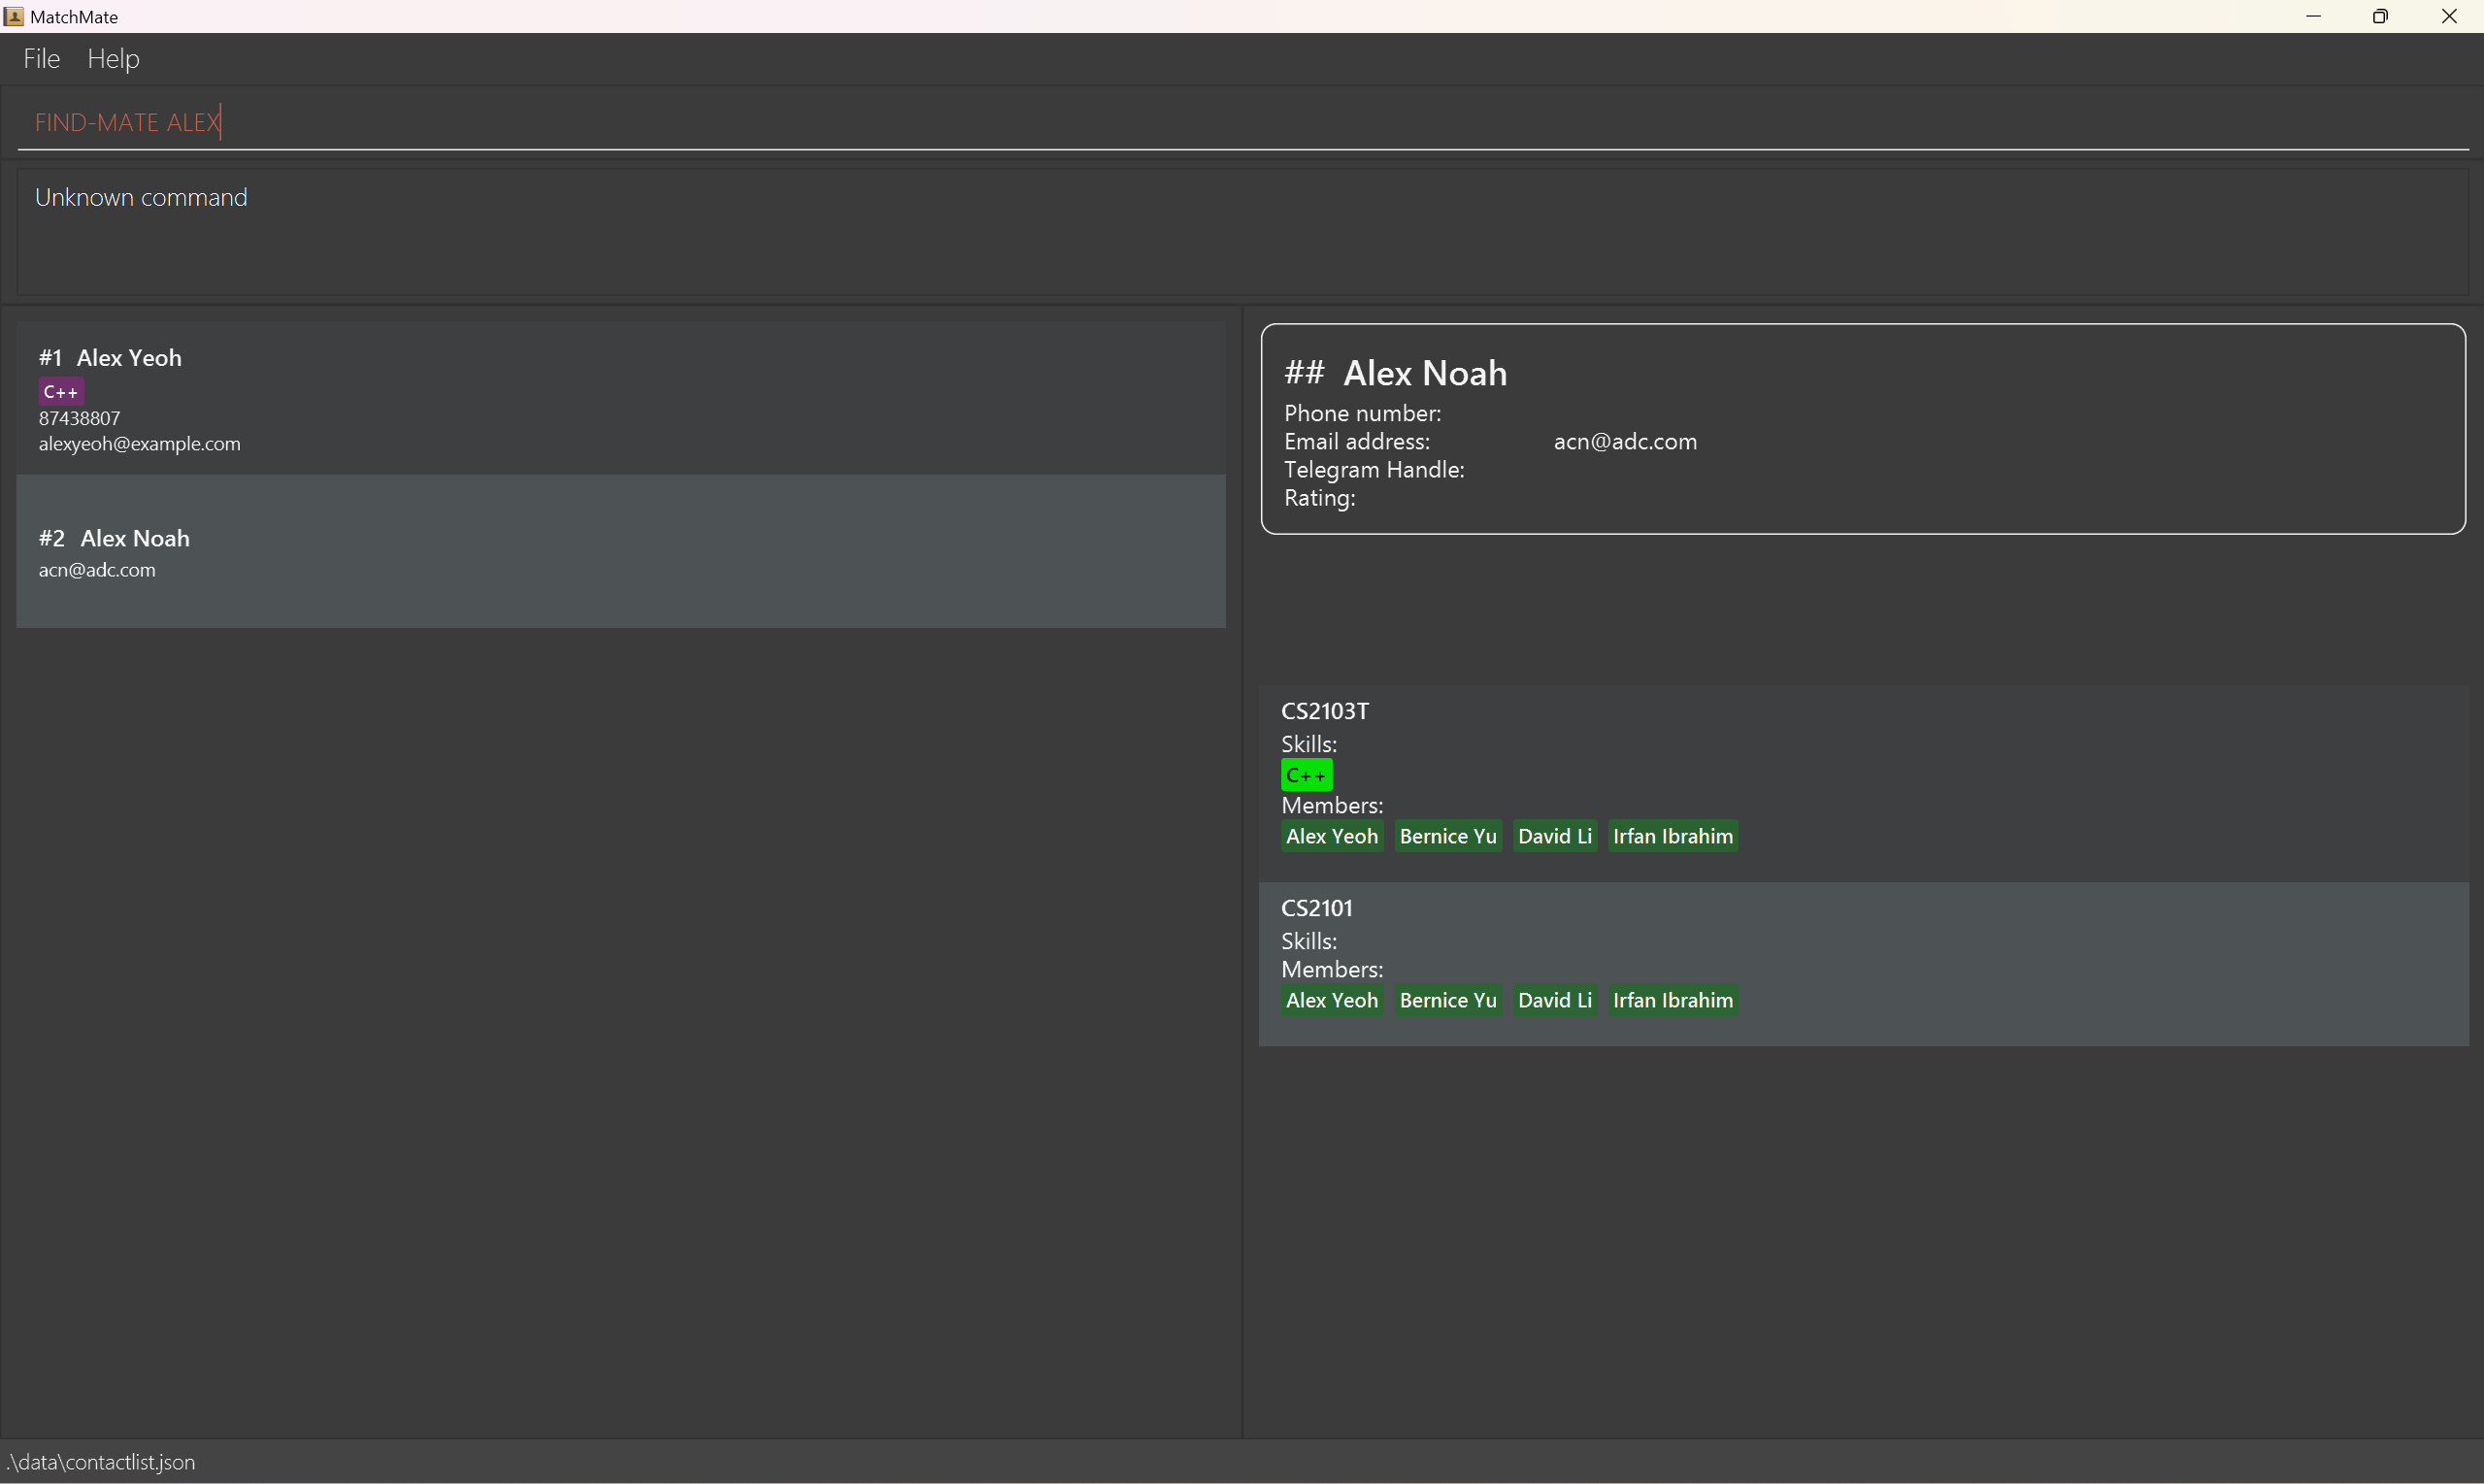Open the File menu

pos(41,59)
